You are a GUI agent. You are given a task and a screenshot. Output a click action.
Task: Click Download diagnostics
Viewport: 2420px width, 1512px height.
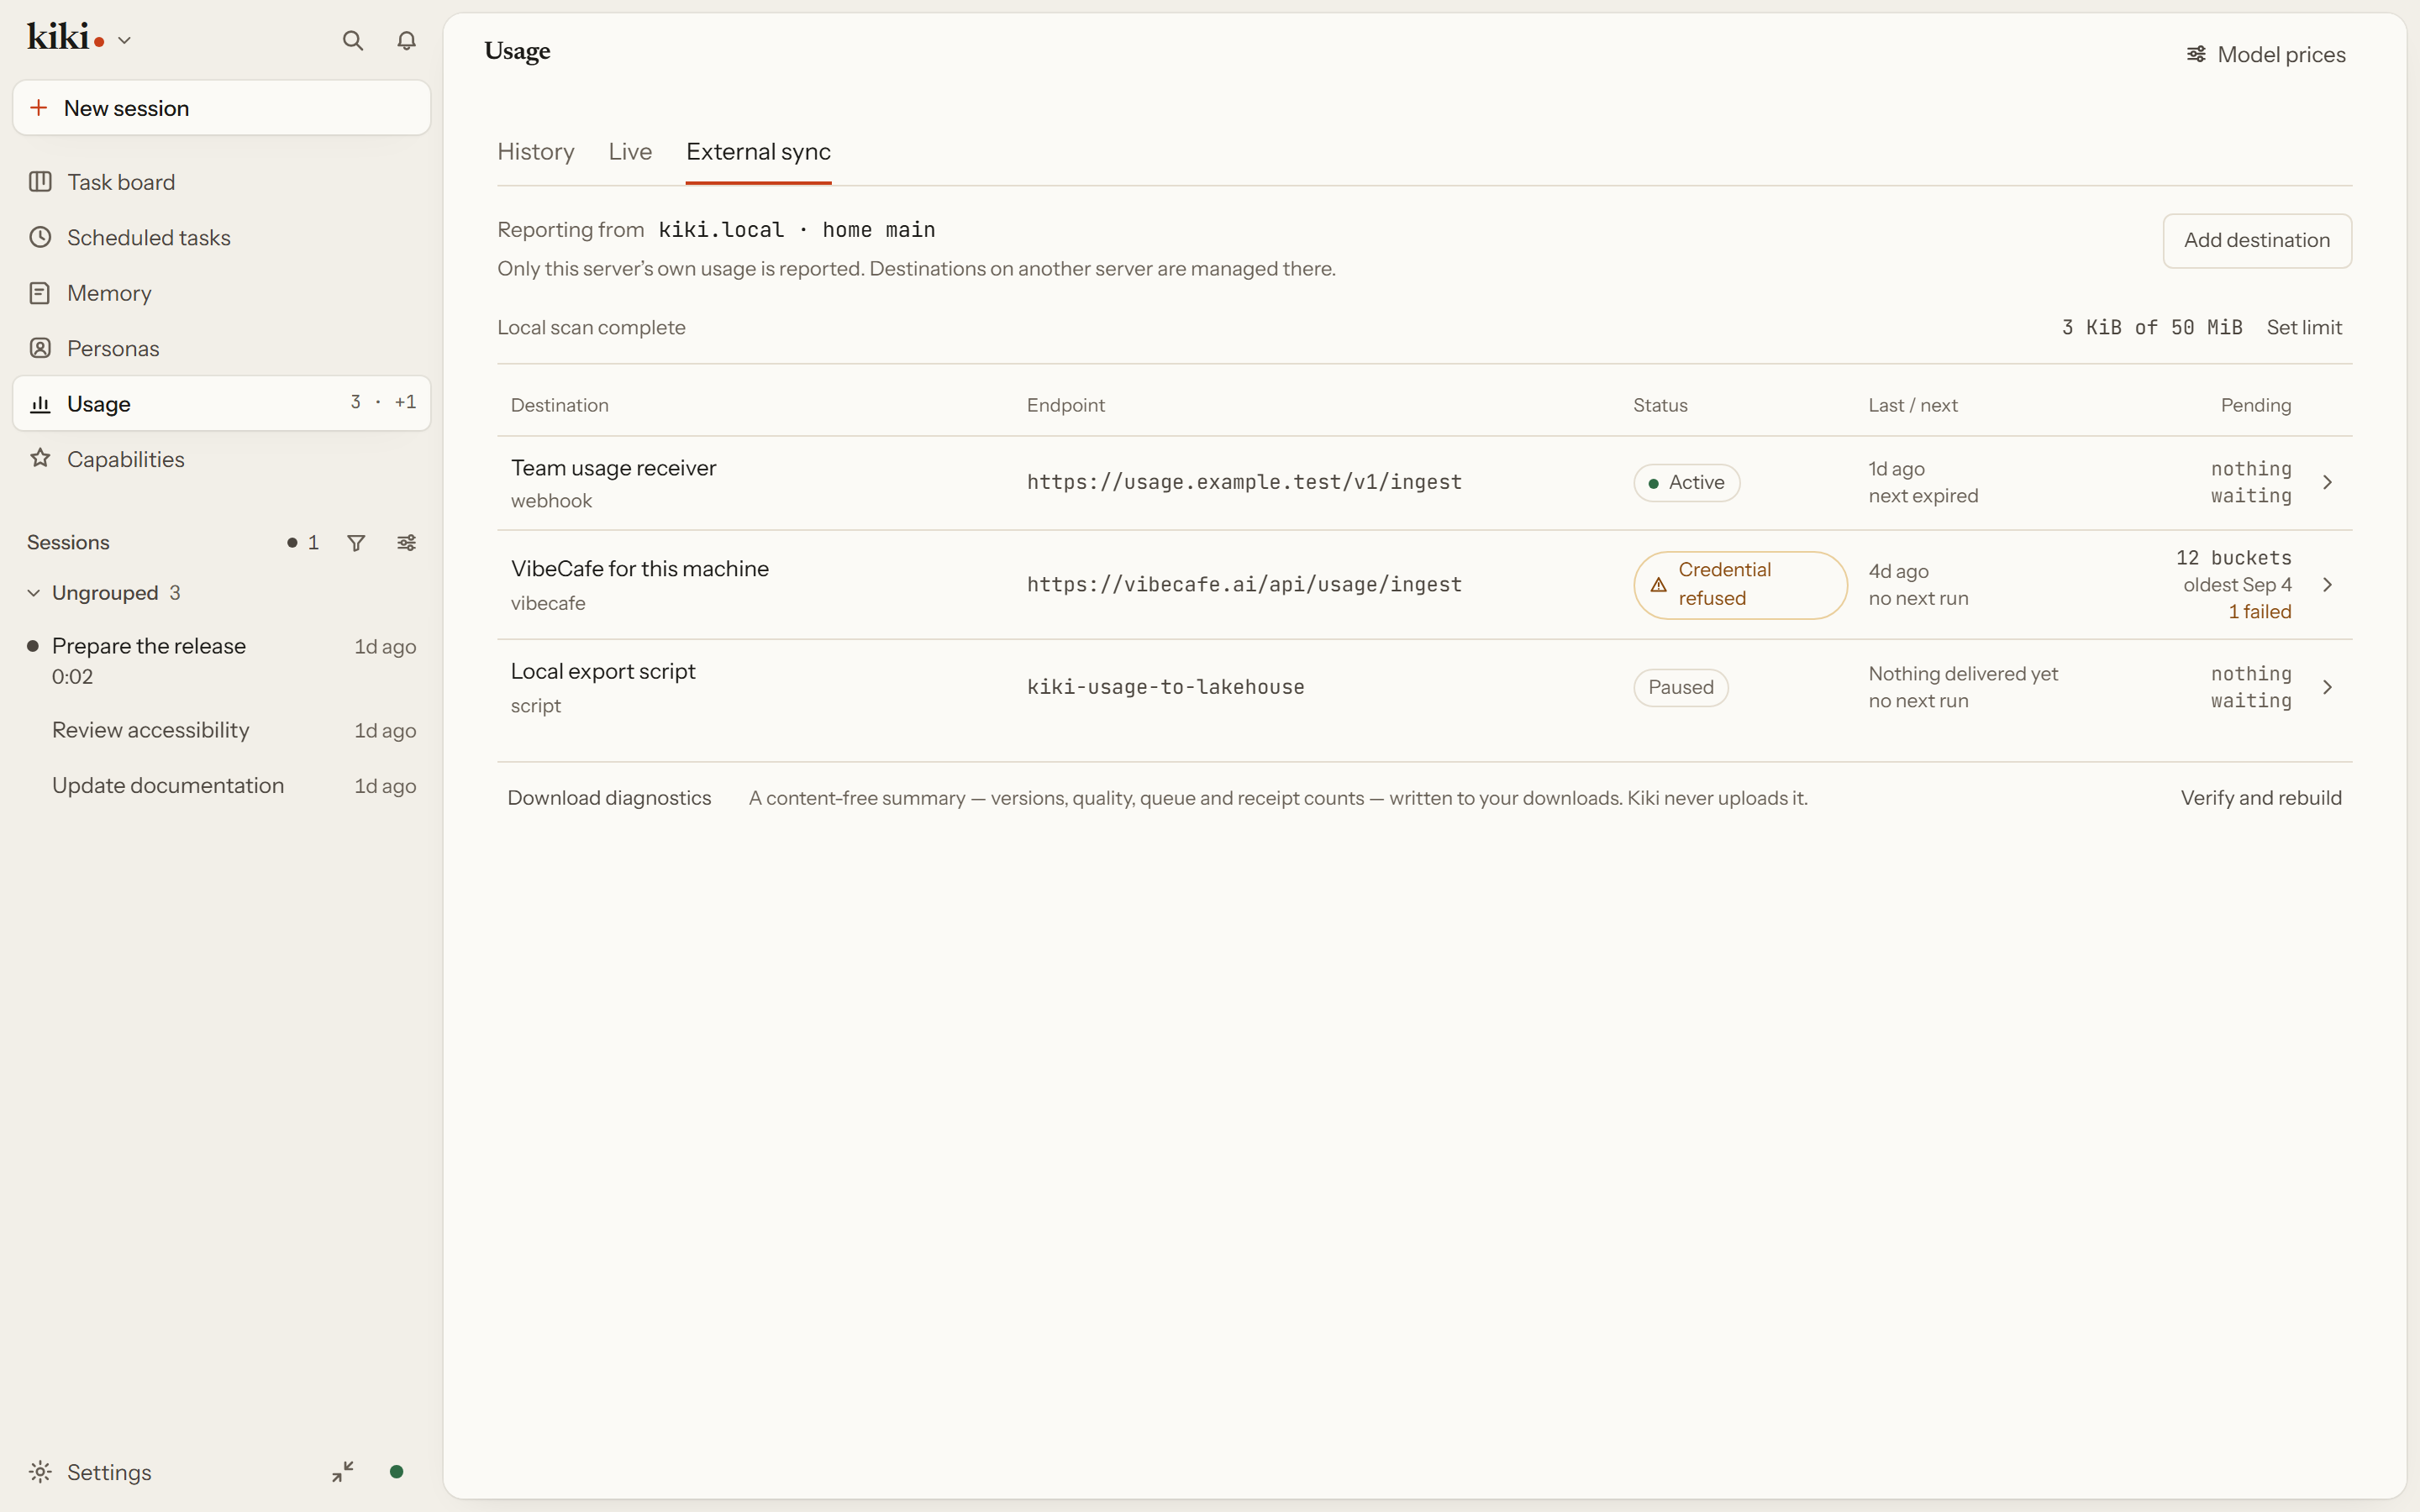click(609, 798)
